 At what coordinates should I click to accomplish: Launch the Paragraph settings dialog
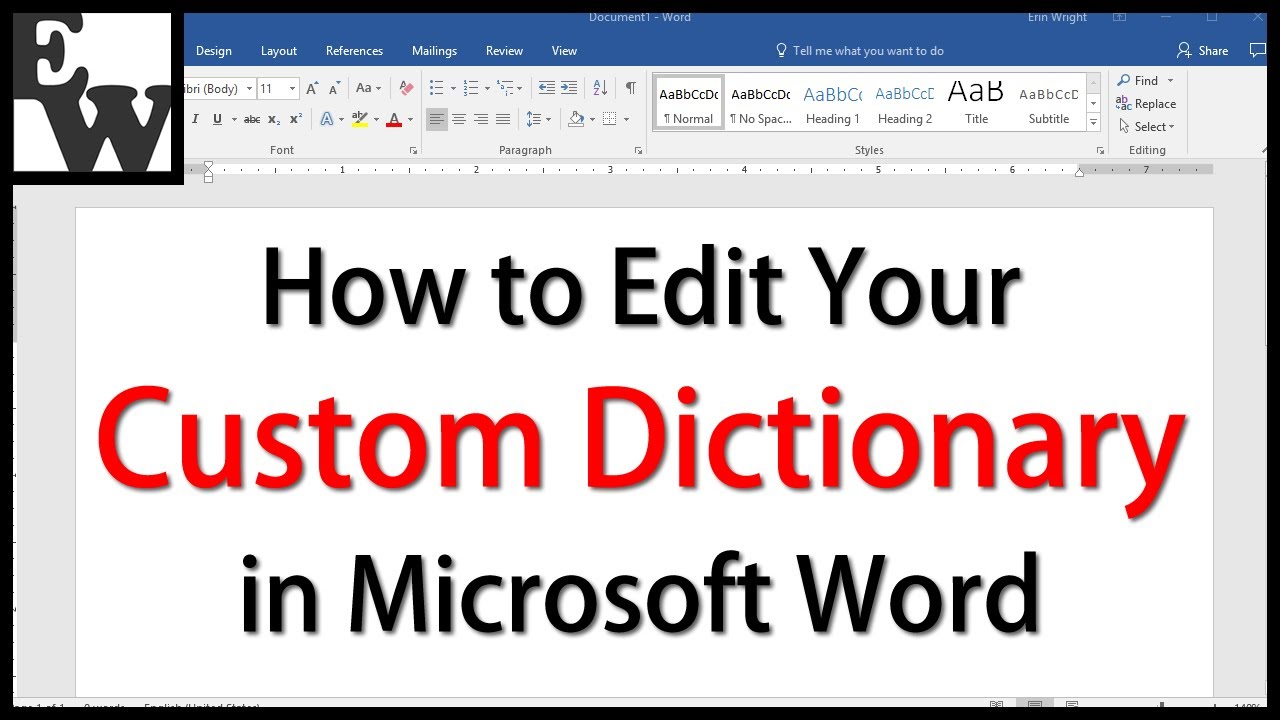click(x=638, y=150)
